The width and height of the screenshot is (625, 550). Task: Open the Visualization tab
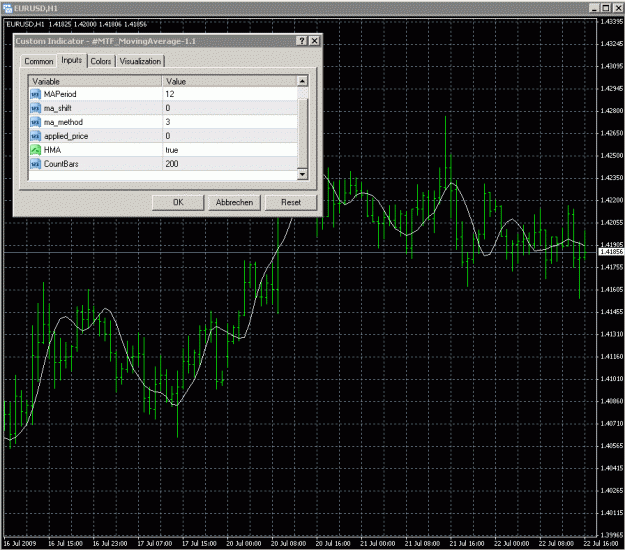click(x=140, y=61)
